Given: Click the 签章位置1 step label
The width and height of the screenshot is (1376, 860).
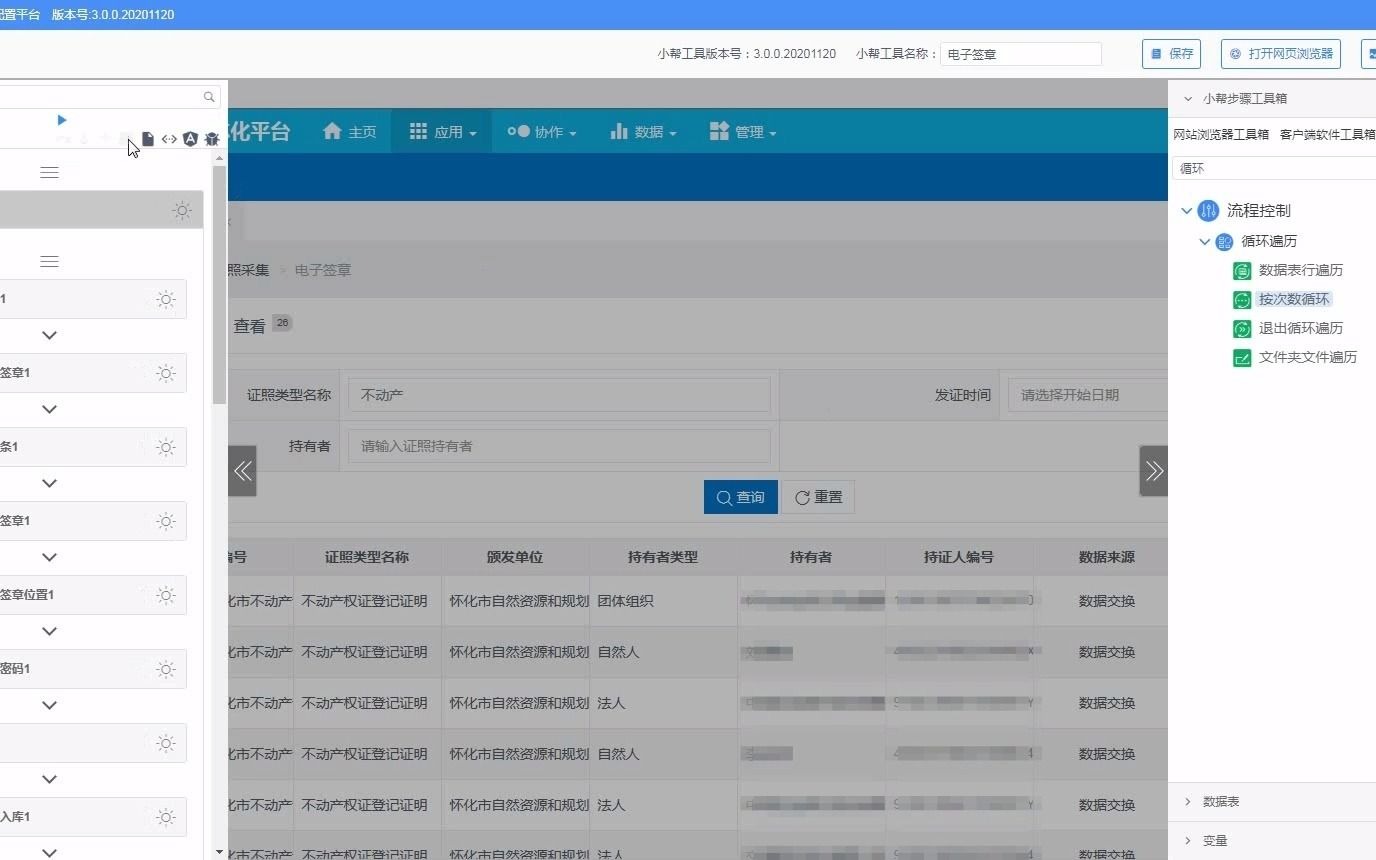Looking at the screenshot, I should [27, 595].
